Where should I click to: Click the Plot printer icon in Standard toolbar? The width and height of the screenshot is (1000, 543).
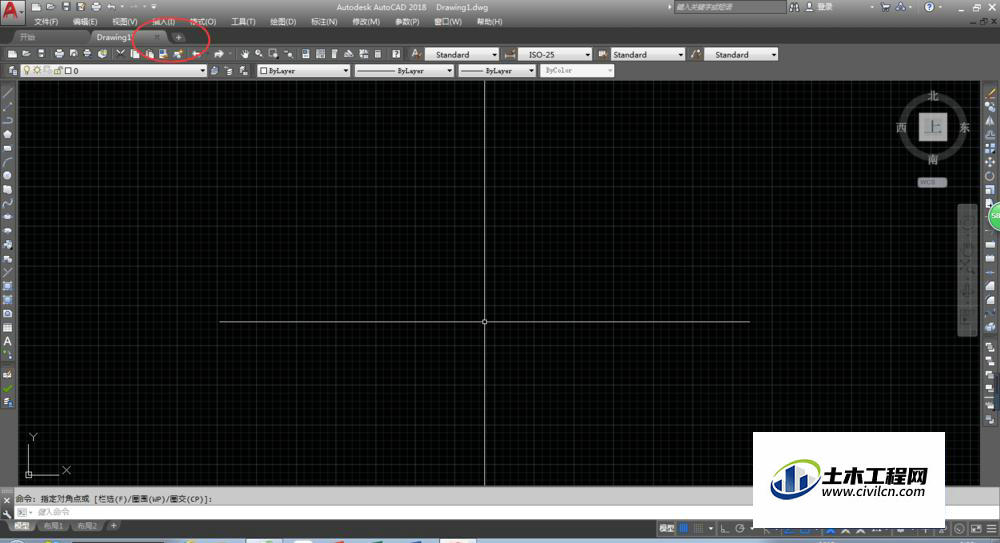tap(59, 54)
